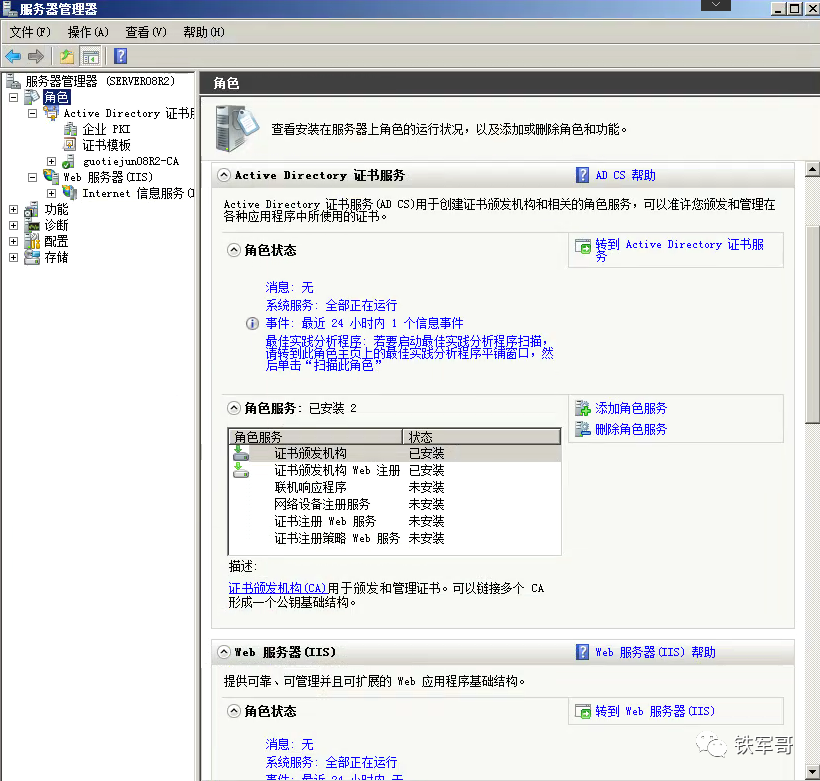Click the Back arrow toolbar icon
This screenshot has width=820, height=781.
(x=13, y=56)
